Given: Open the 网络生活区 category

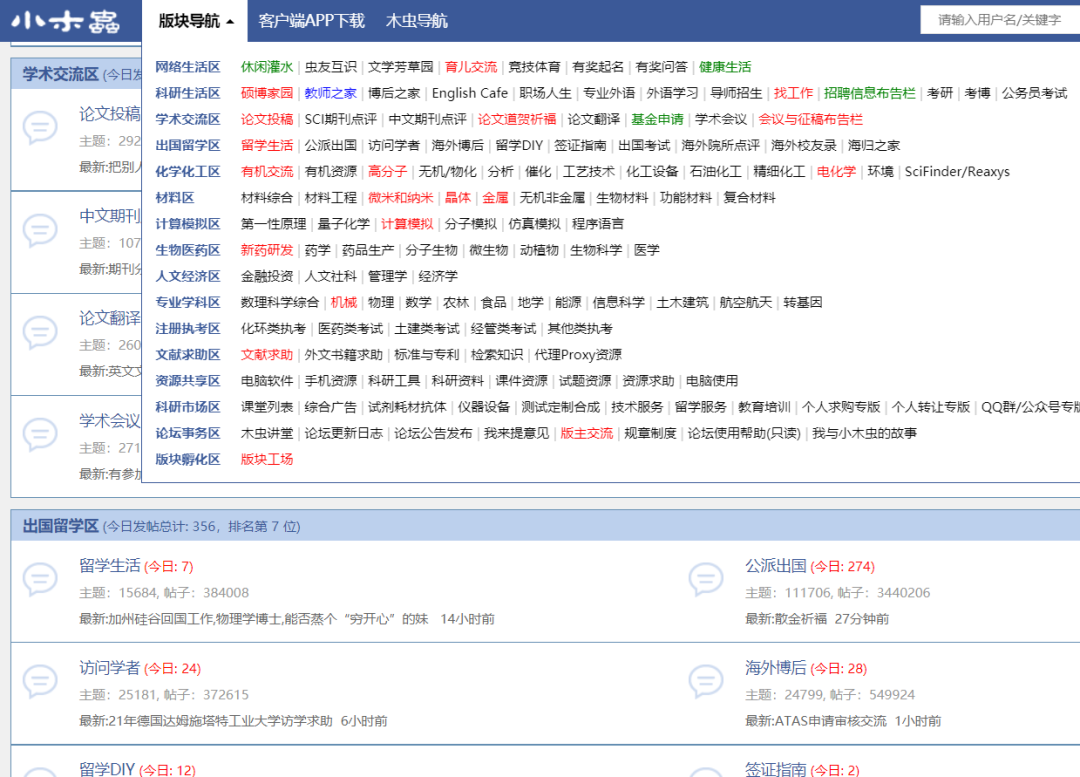Looking at the screenshot, I should coord(187,67).
